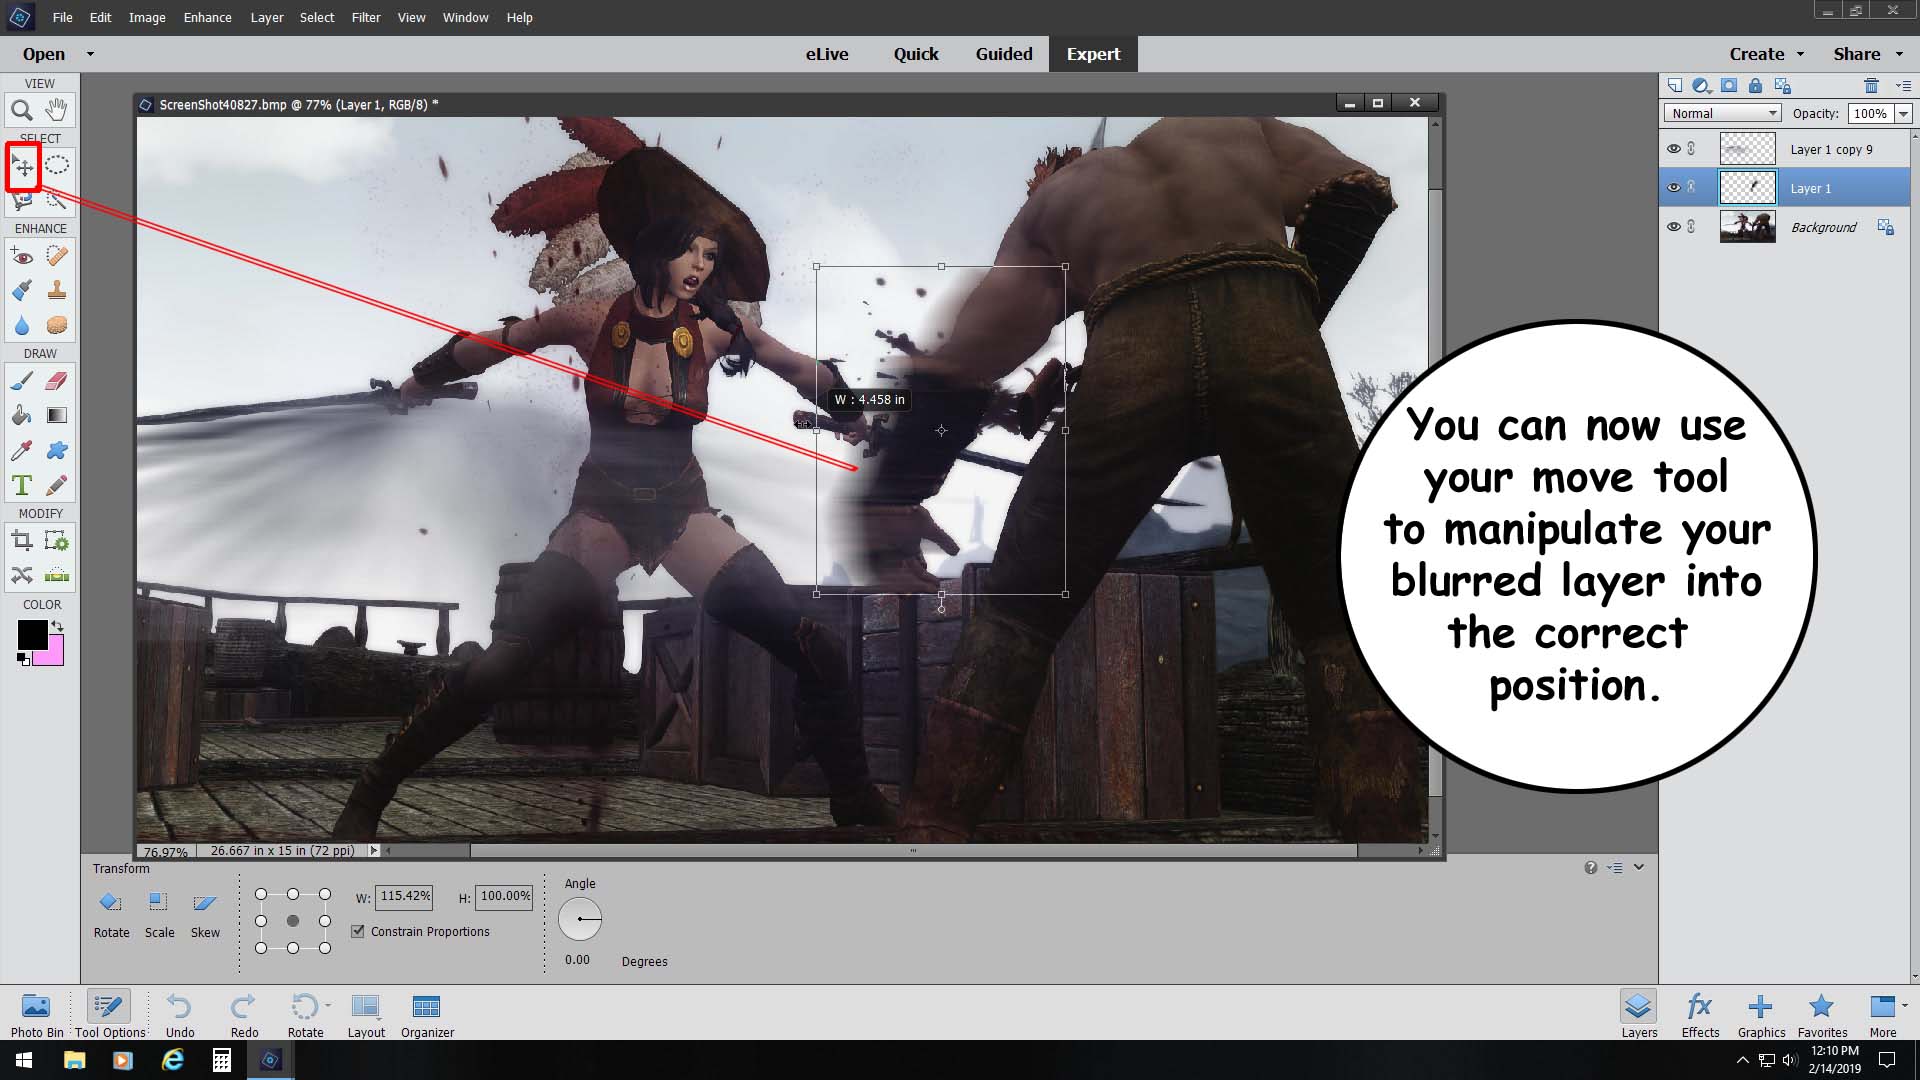
Task: Select the Move tool
Action: [22, 166]
